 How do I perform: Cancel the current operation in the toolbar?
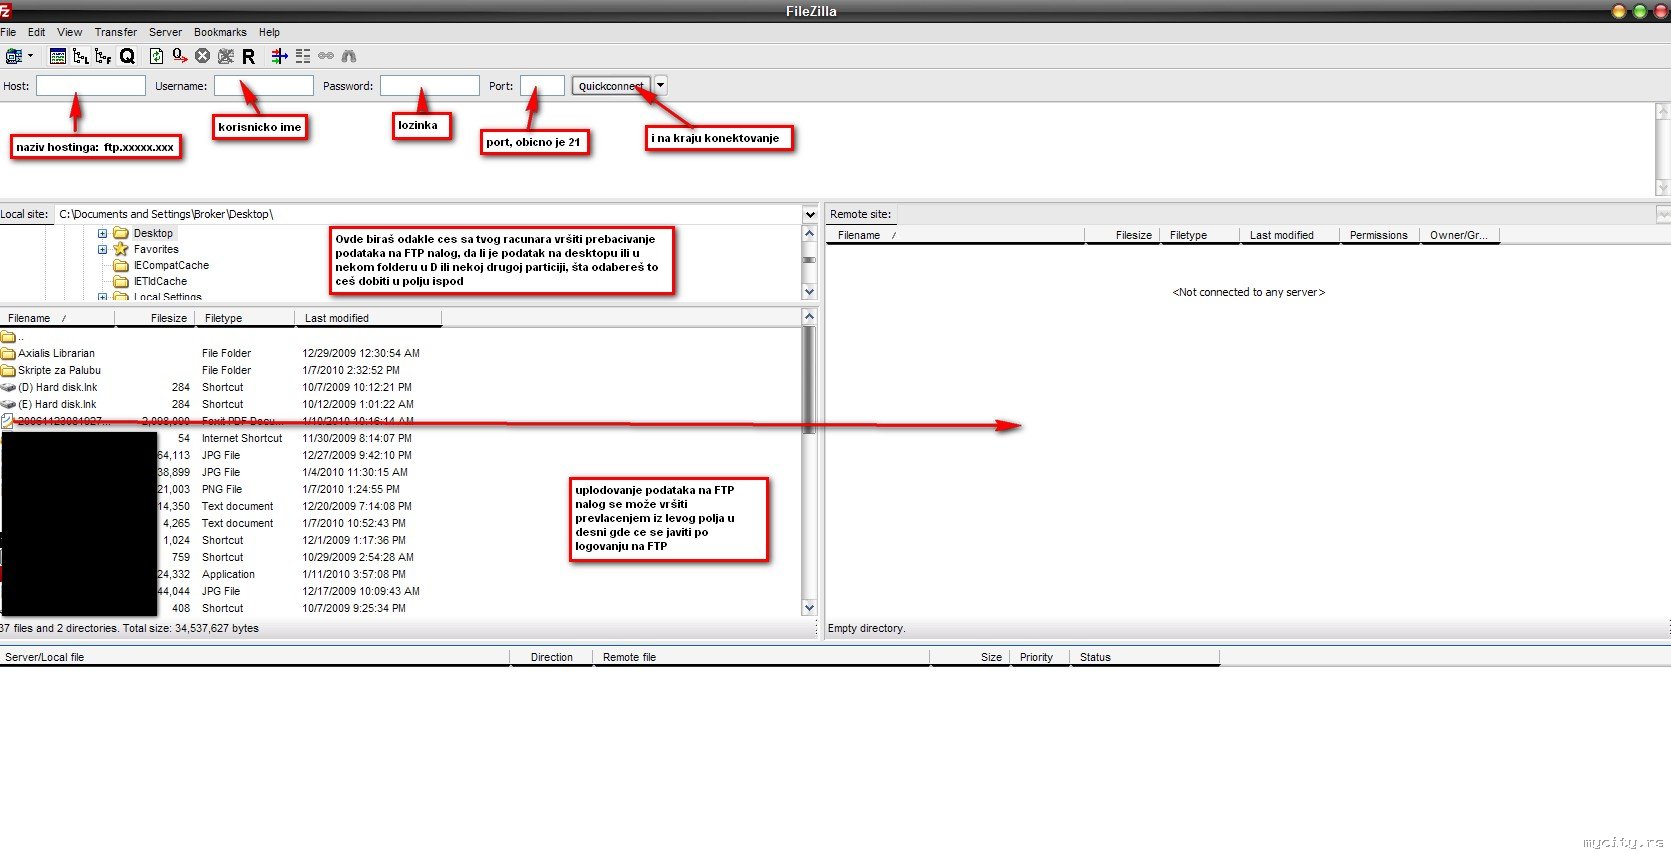pyautogui.click(x=203, y=56)
